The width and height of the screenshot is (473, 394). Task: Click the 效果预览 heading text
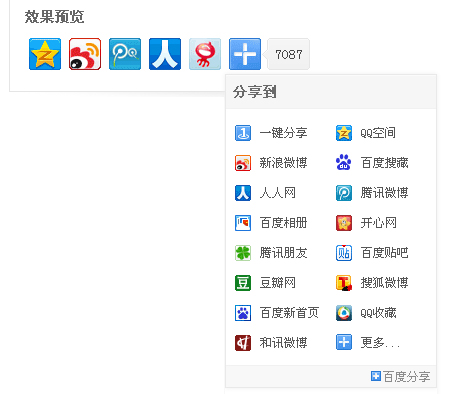click(x=54, y=17)
